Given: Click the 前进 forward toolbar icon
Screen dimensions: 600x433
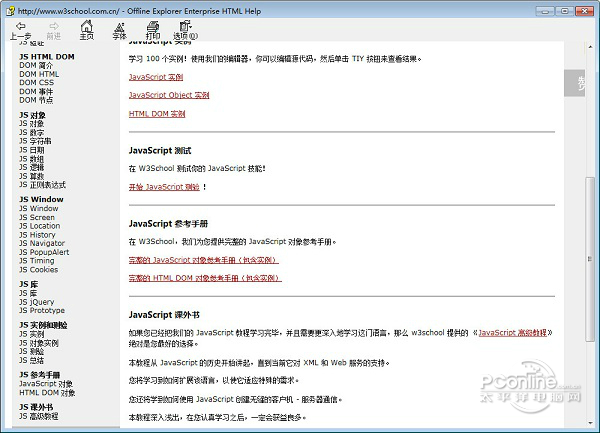Looking at the screenshot, I should coord(54,30).
